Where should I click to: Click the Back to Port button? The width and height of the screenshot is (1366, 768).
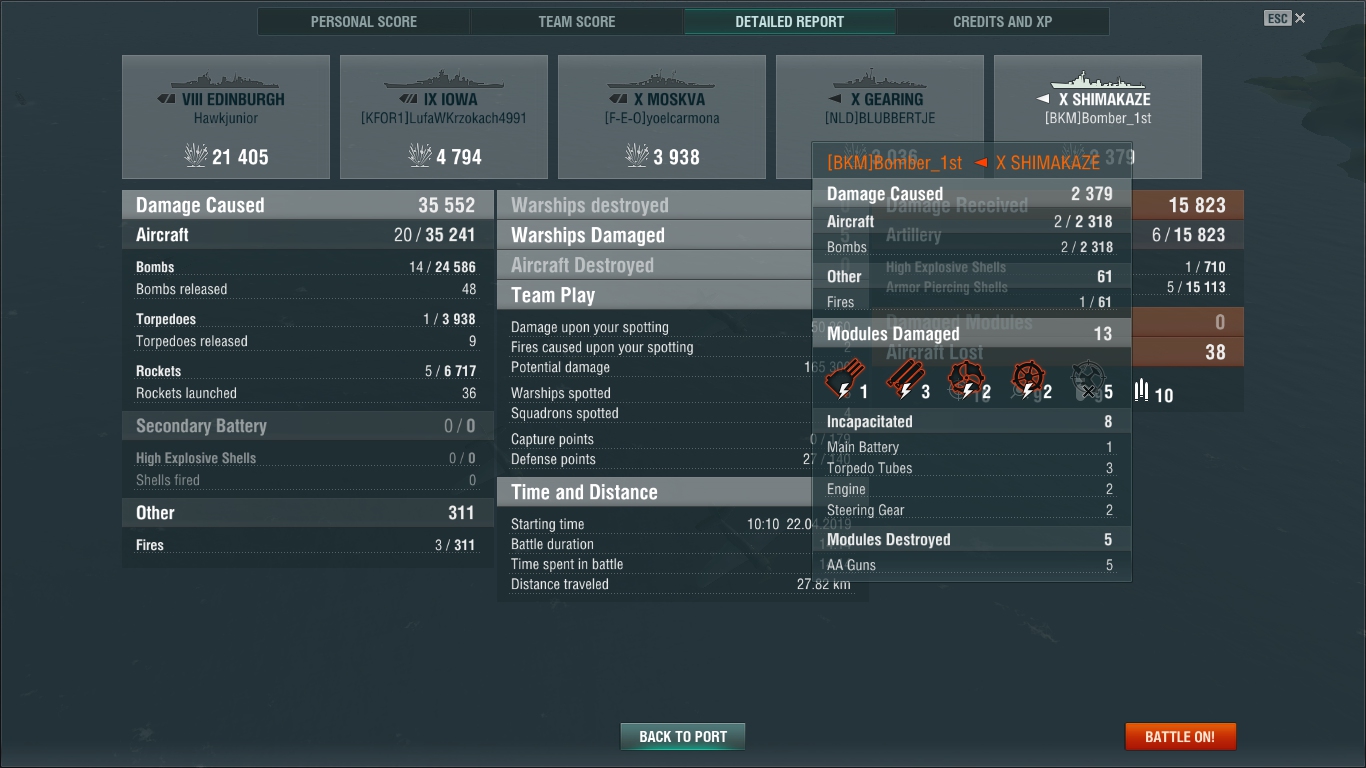click(x=683, y=737)
